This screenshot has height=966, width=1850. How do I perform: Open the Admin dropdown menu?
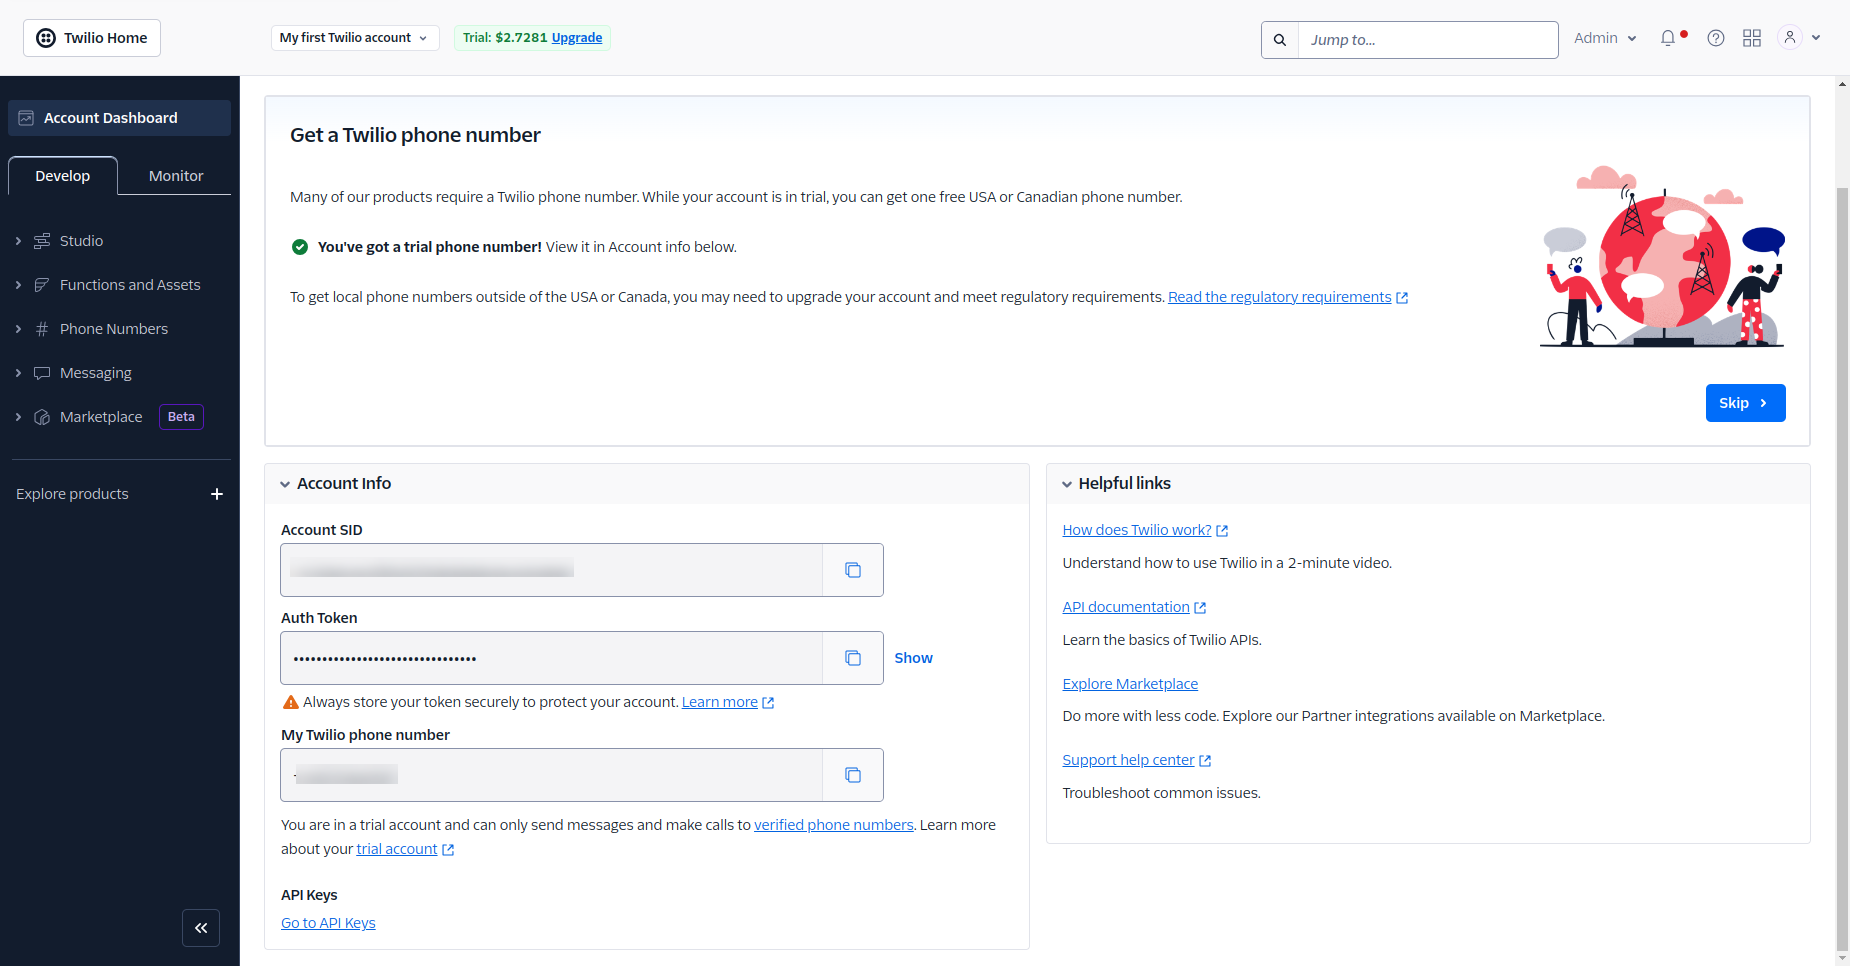point(1604,38)
